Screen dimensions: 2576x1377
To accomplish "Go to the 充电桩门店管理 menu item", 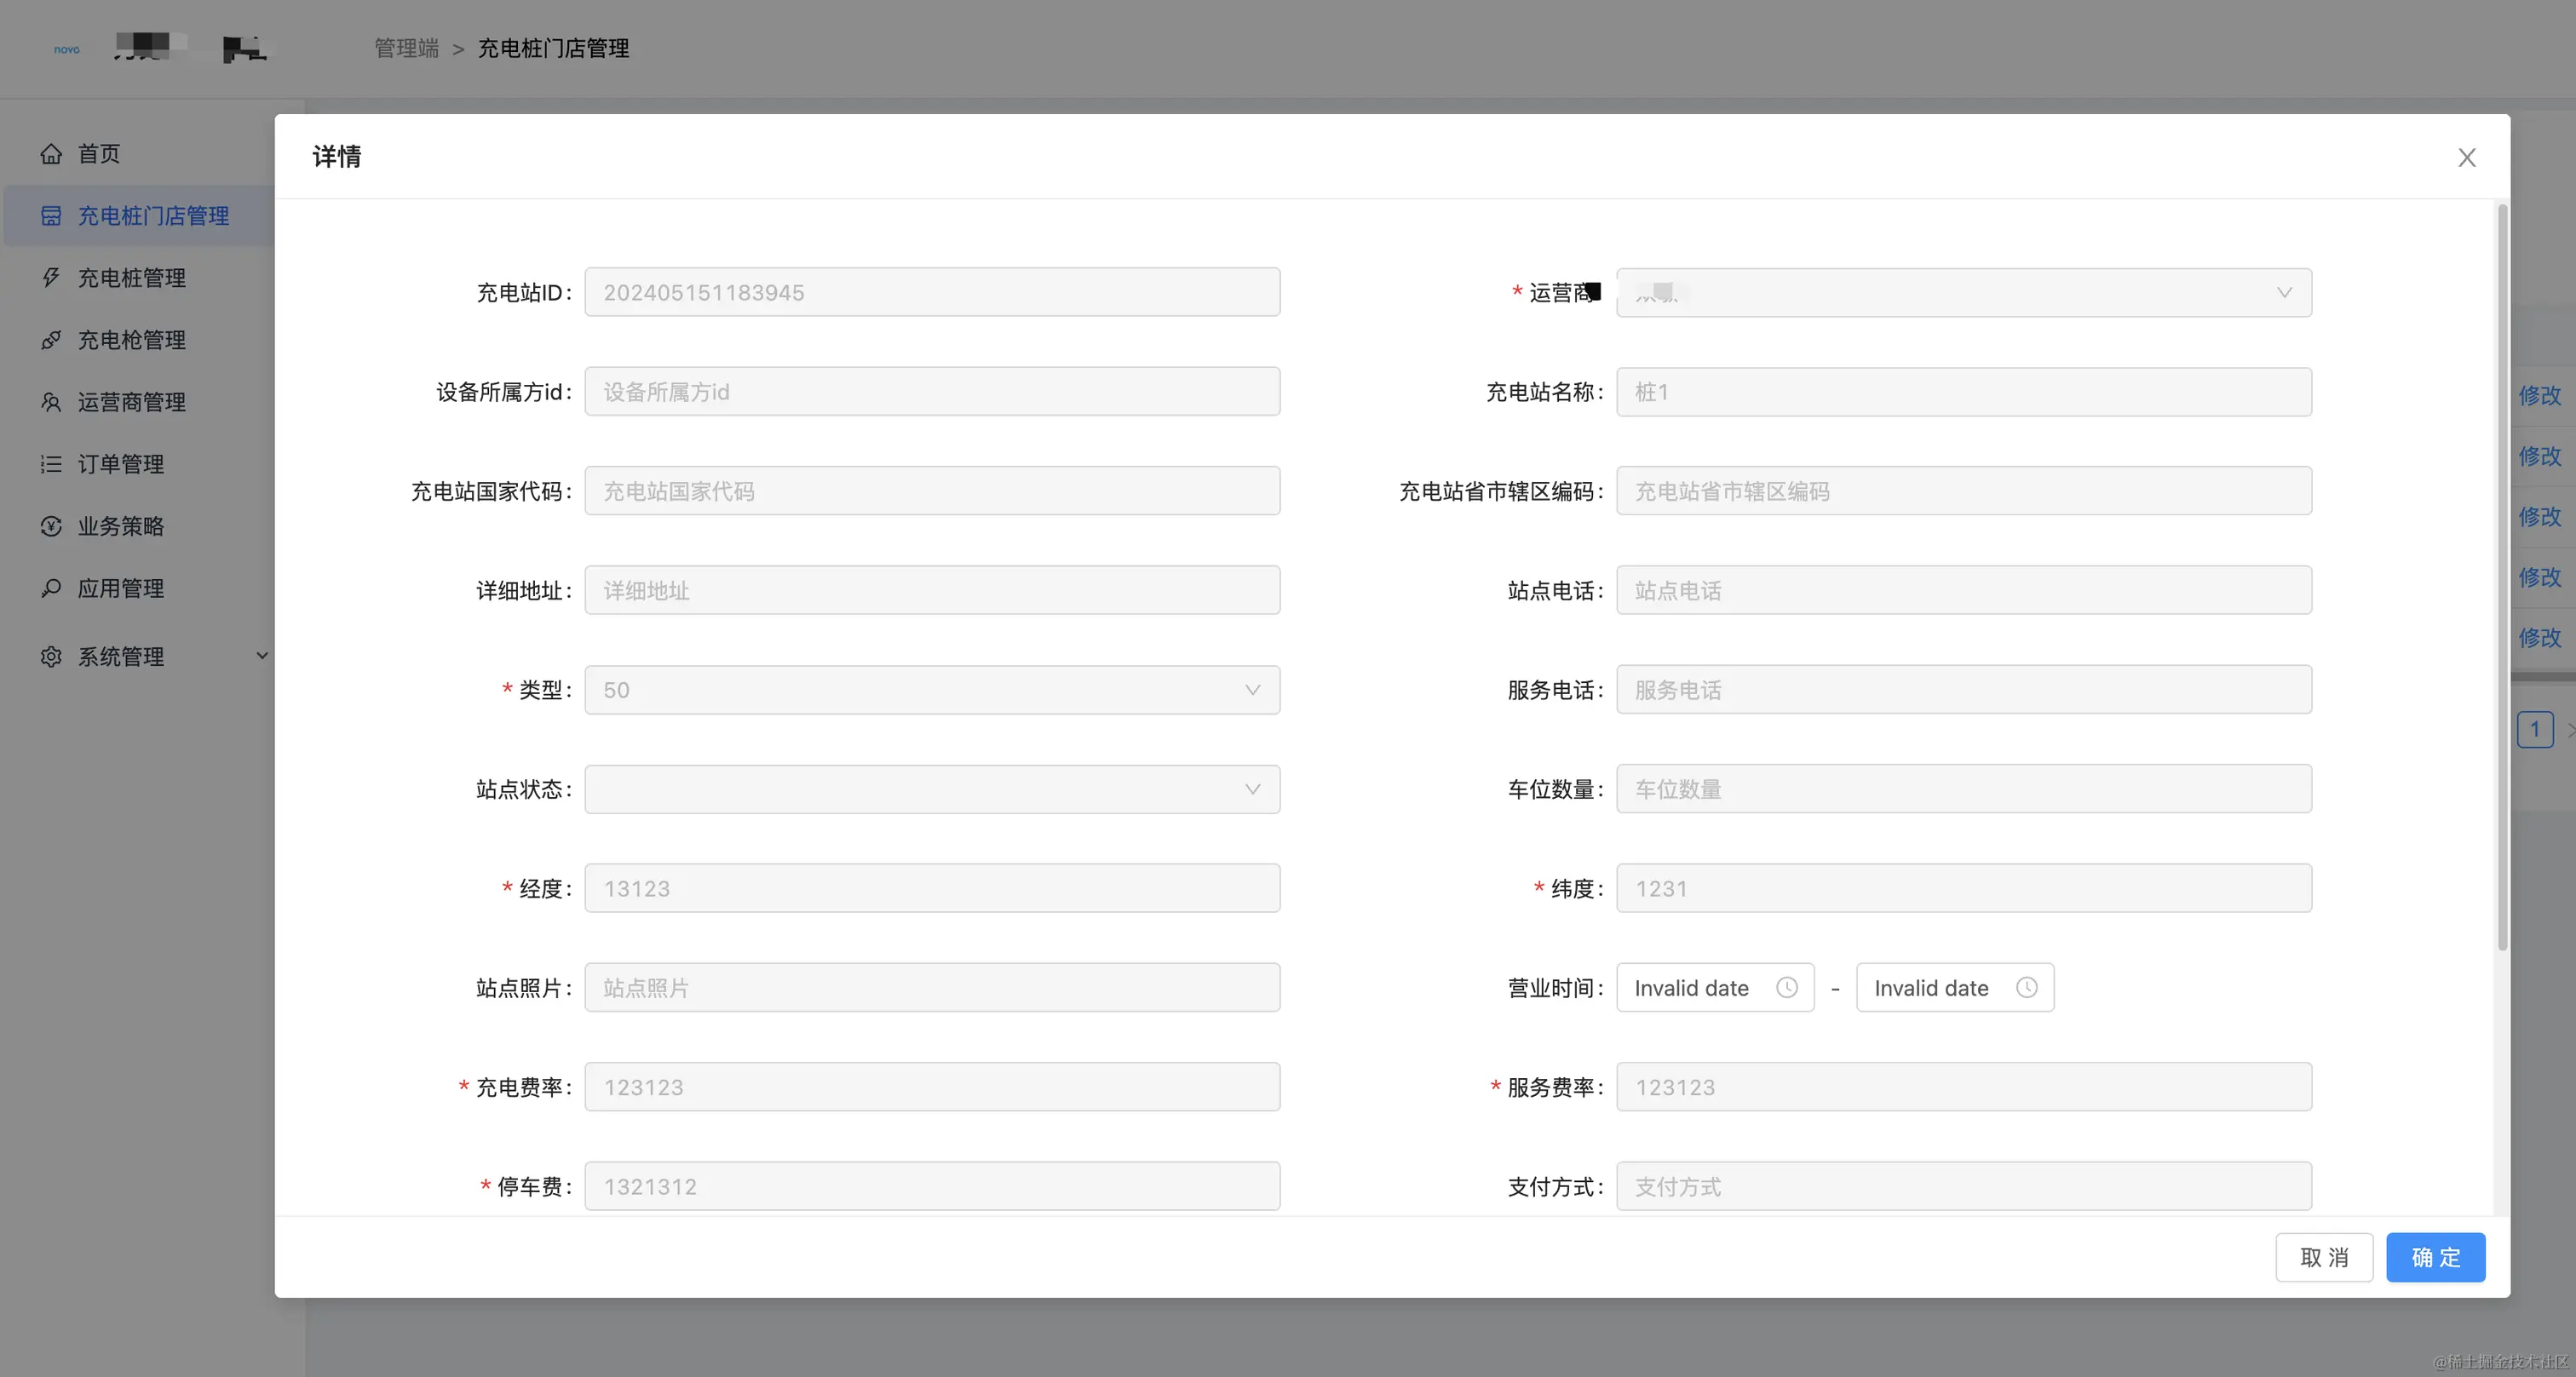I will [x=153, y=216].
